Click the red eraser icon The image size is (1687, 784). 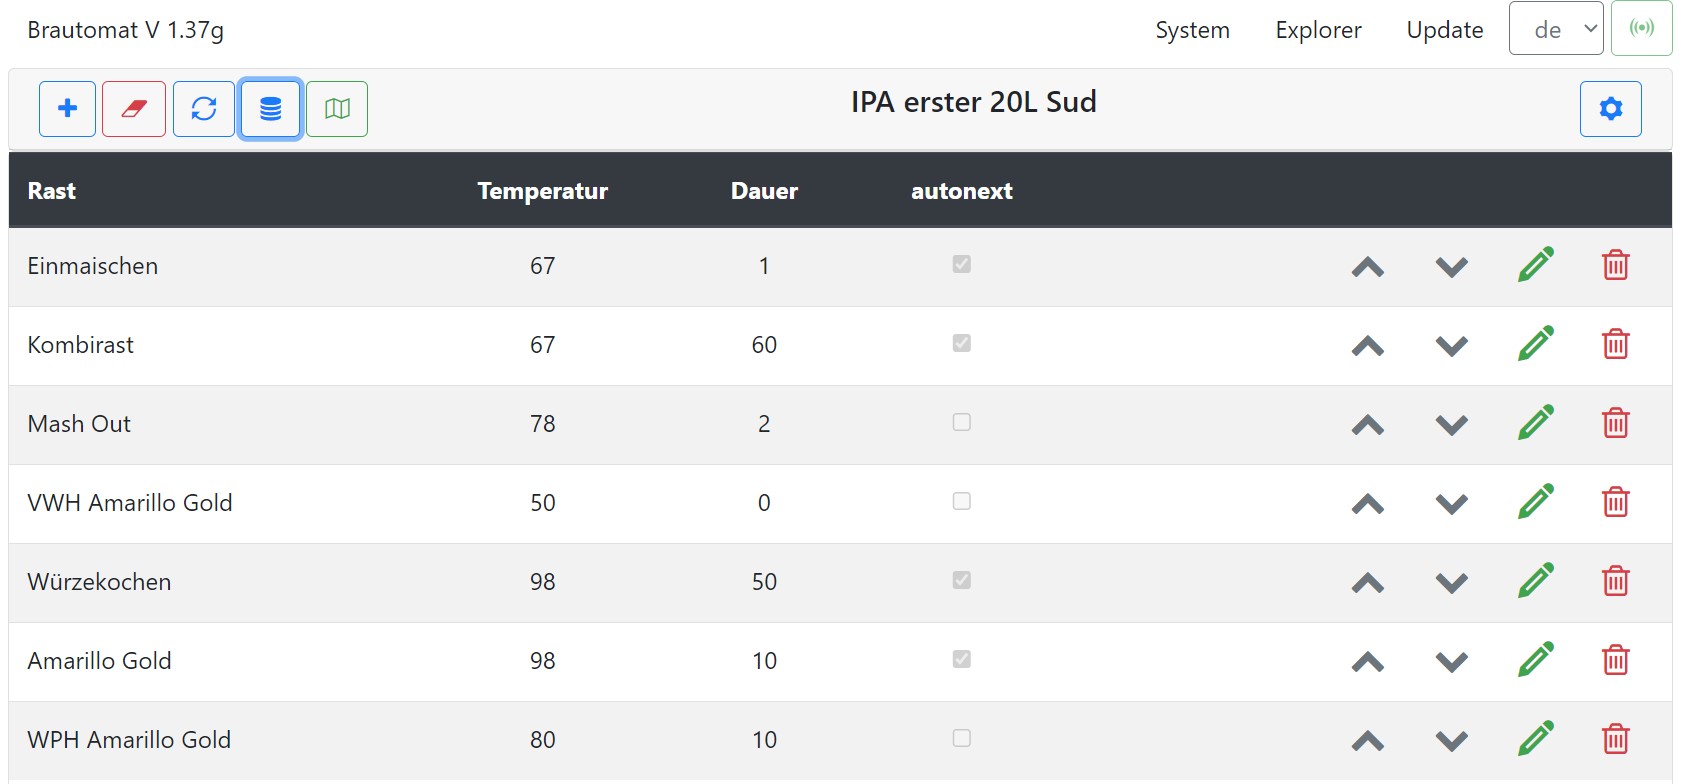(x=134, y=108)
